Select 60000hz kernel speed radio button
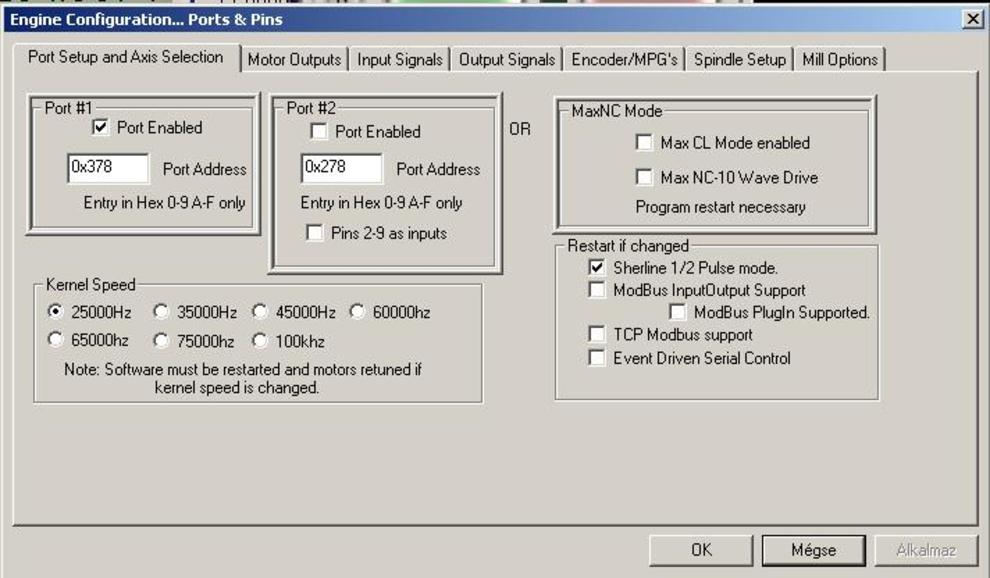 [x=357, y=312]
